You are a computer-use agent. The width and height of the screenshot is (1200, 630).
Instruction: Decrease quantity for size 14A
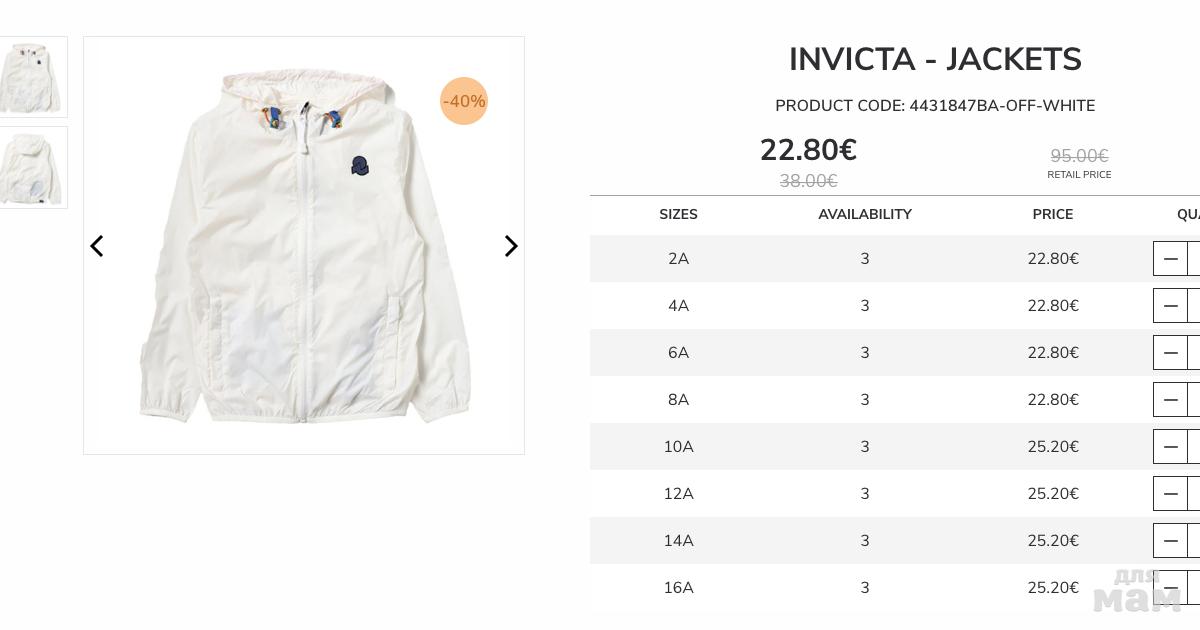(1170, 541)
